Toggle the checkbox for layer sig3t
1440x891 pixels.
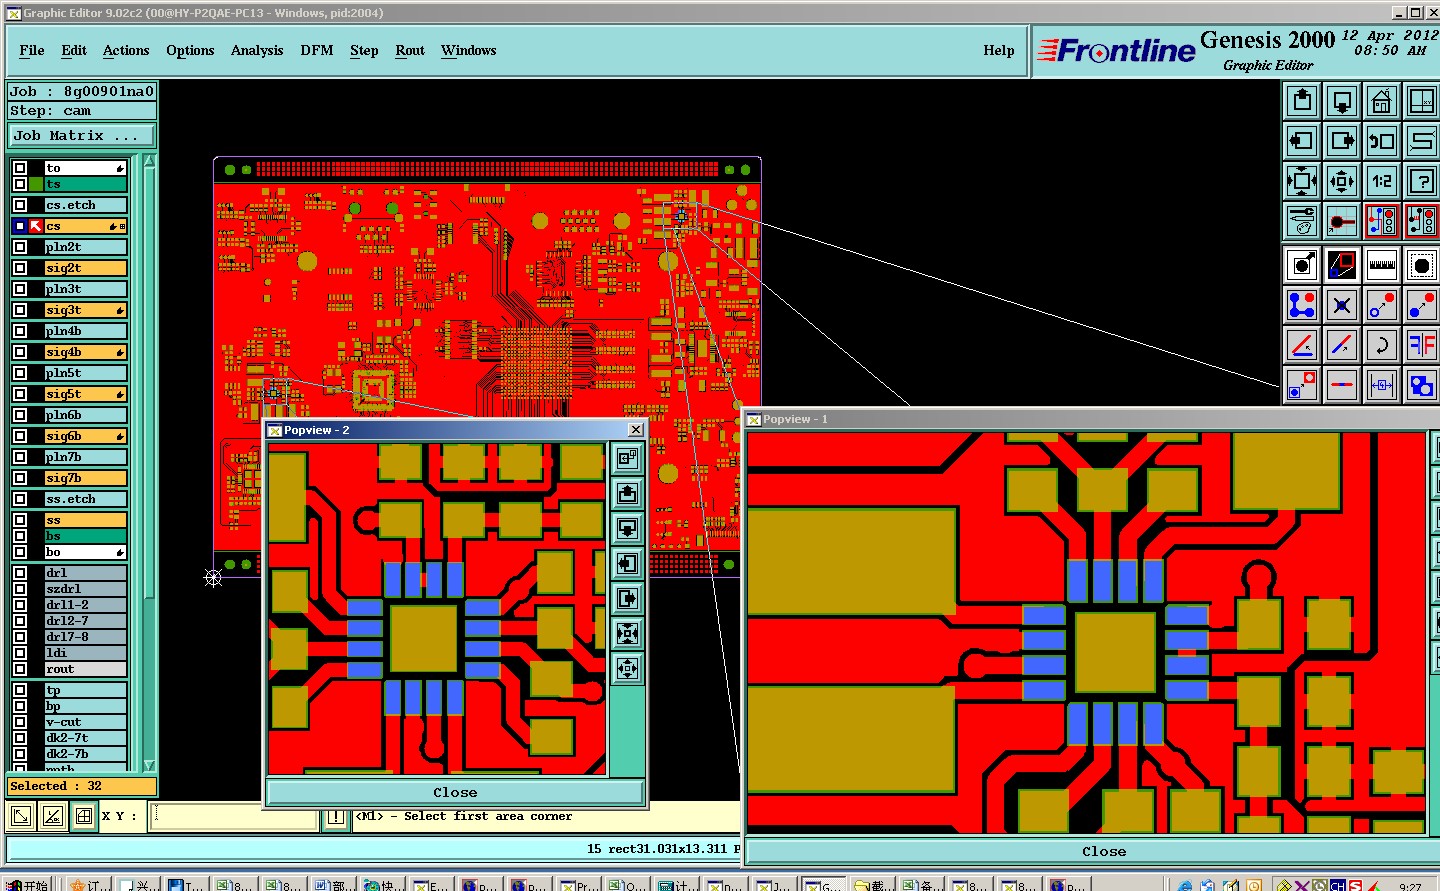tap(20, 310)
